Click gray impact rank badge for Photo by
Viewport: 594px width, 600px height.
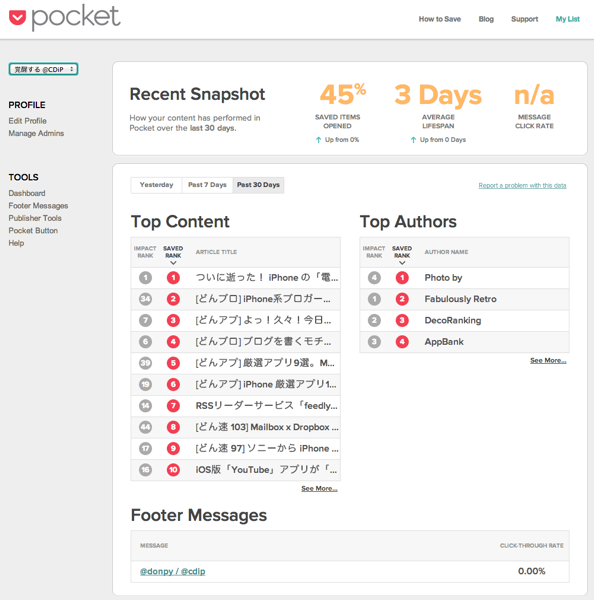(374, 278)
